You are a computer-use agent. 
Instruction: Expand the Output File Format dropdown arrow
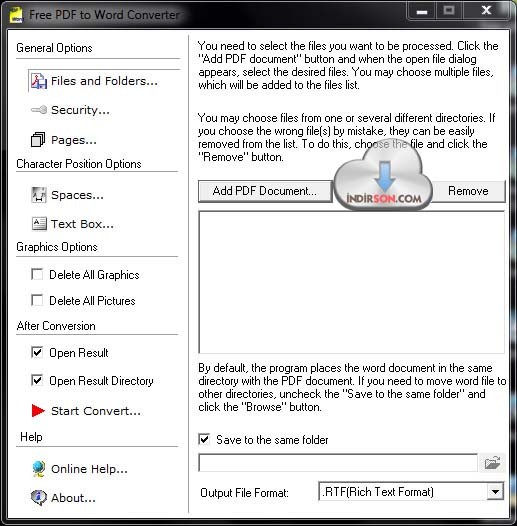[x=495, y=492]
